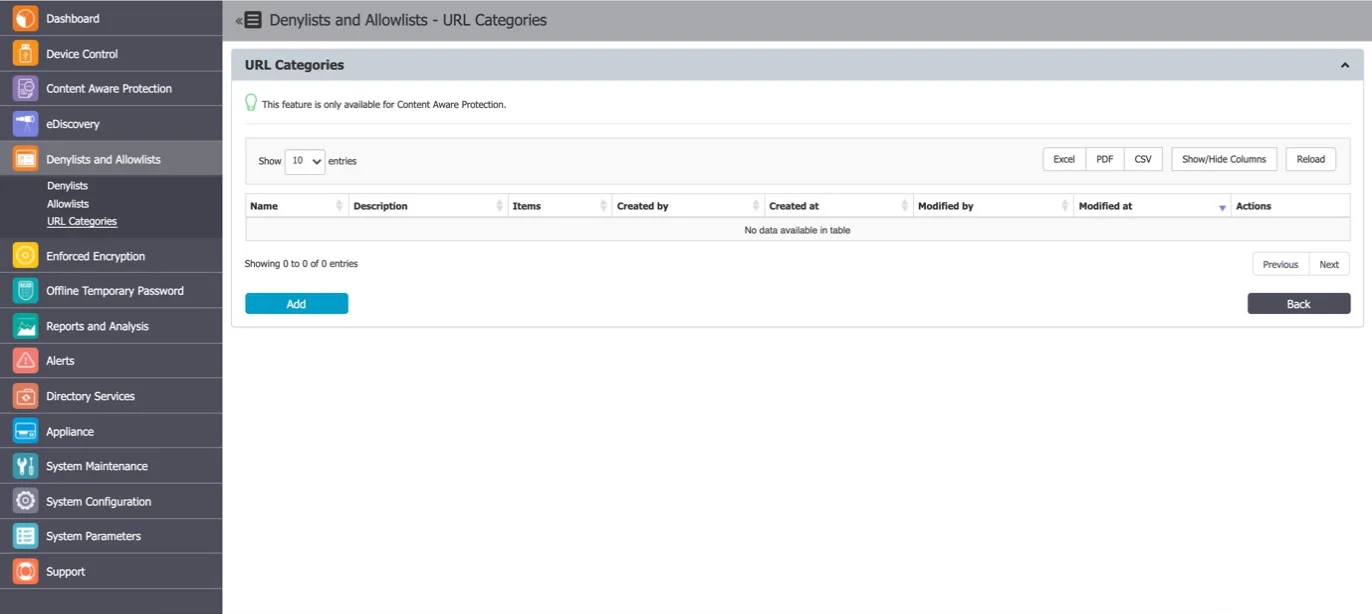1372x614 pixels.
Task: Open Show/Hide Columns options
Action: (x=1224, y=159)
